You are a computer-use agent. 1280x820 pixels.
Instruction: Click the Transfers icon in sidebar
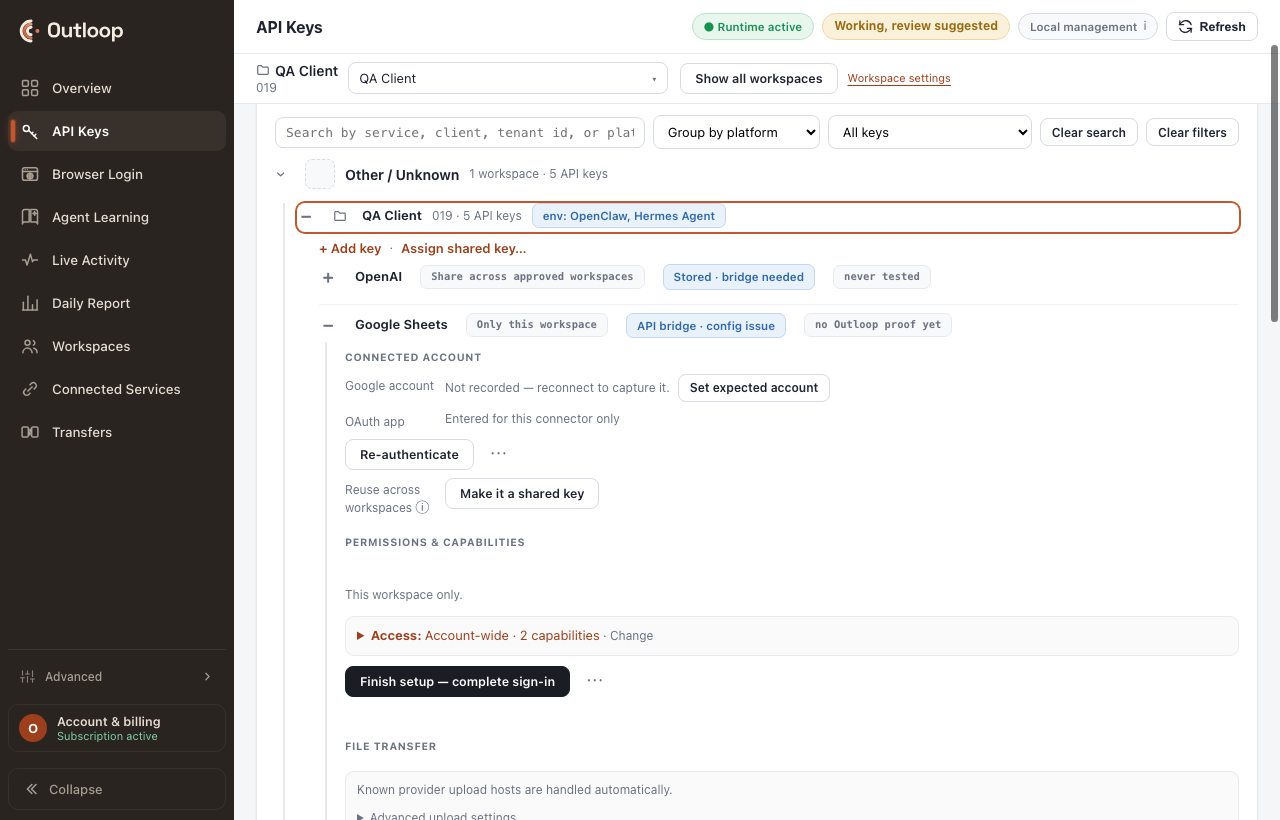(30, 432)
